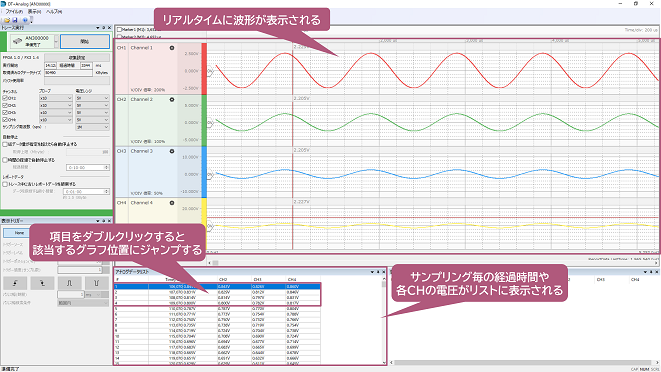Screen dimensions: 661x372
Task: Open the CH1 probe x10 dropdown
Action: [56, 98]
